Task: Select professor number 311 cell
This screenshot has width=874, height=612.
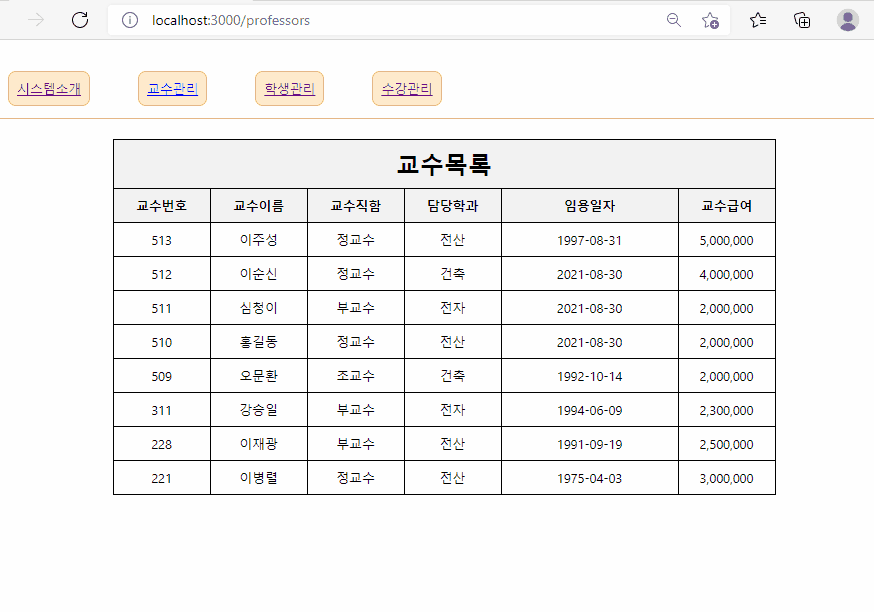Action: click(x=162, y=410)
